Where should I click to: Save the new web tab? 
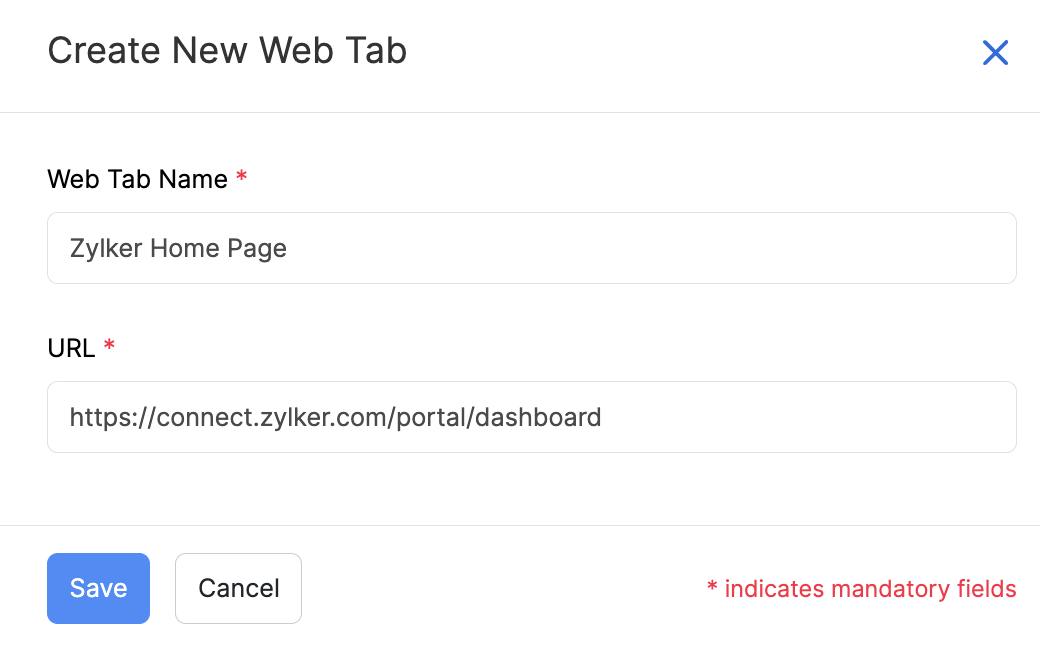(98, 588)
